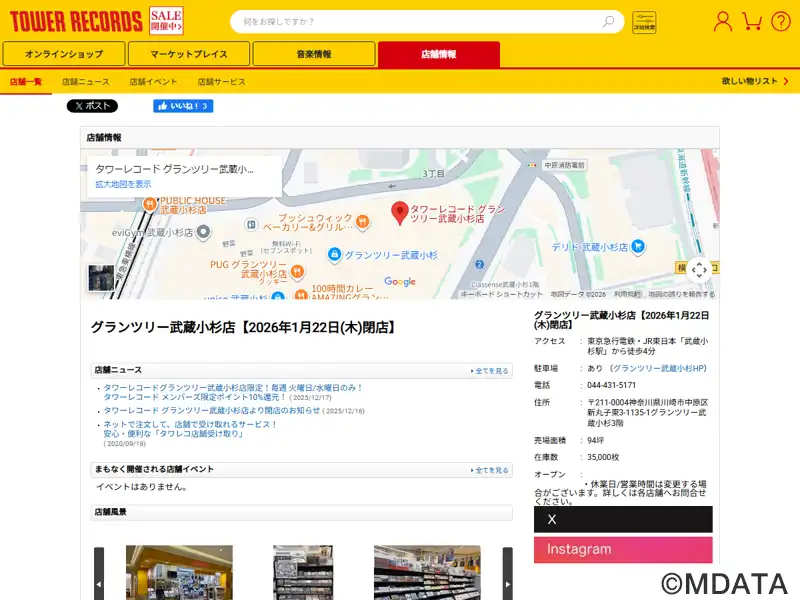Click the red Tower Records map pin
This screenshot has height=600, width=800.
coord(399,212)
